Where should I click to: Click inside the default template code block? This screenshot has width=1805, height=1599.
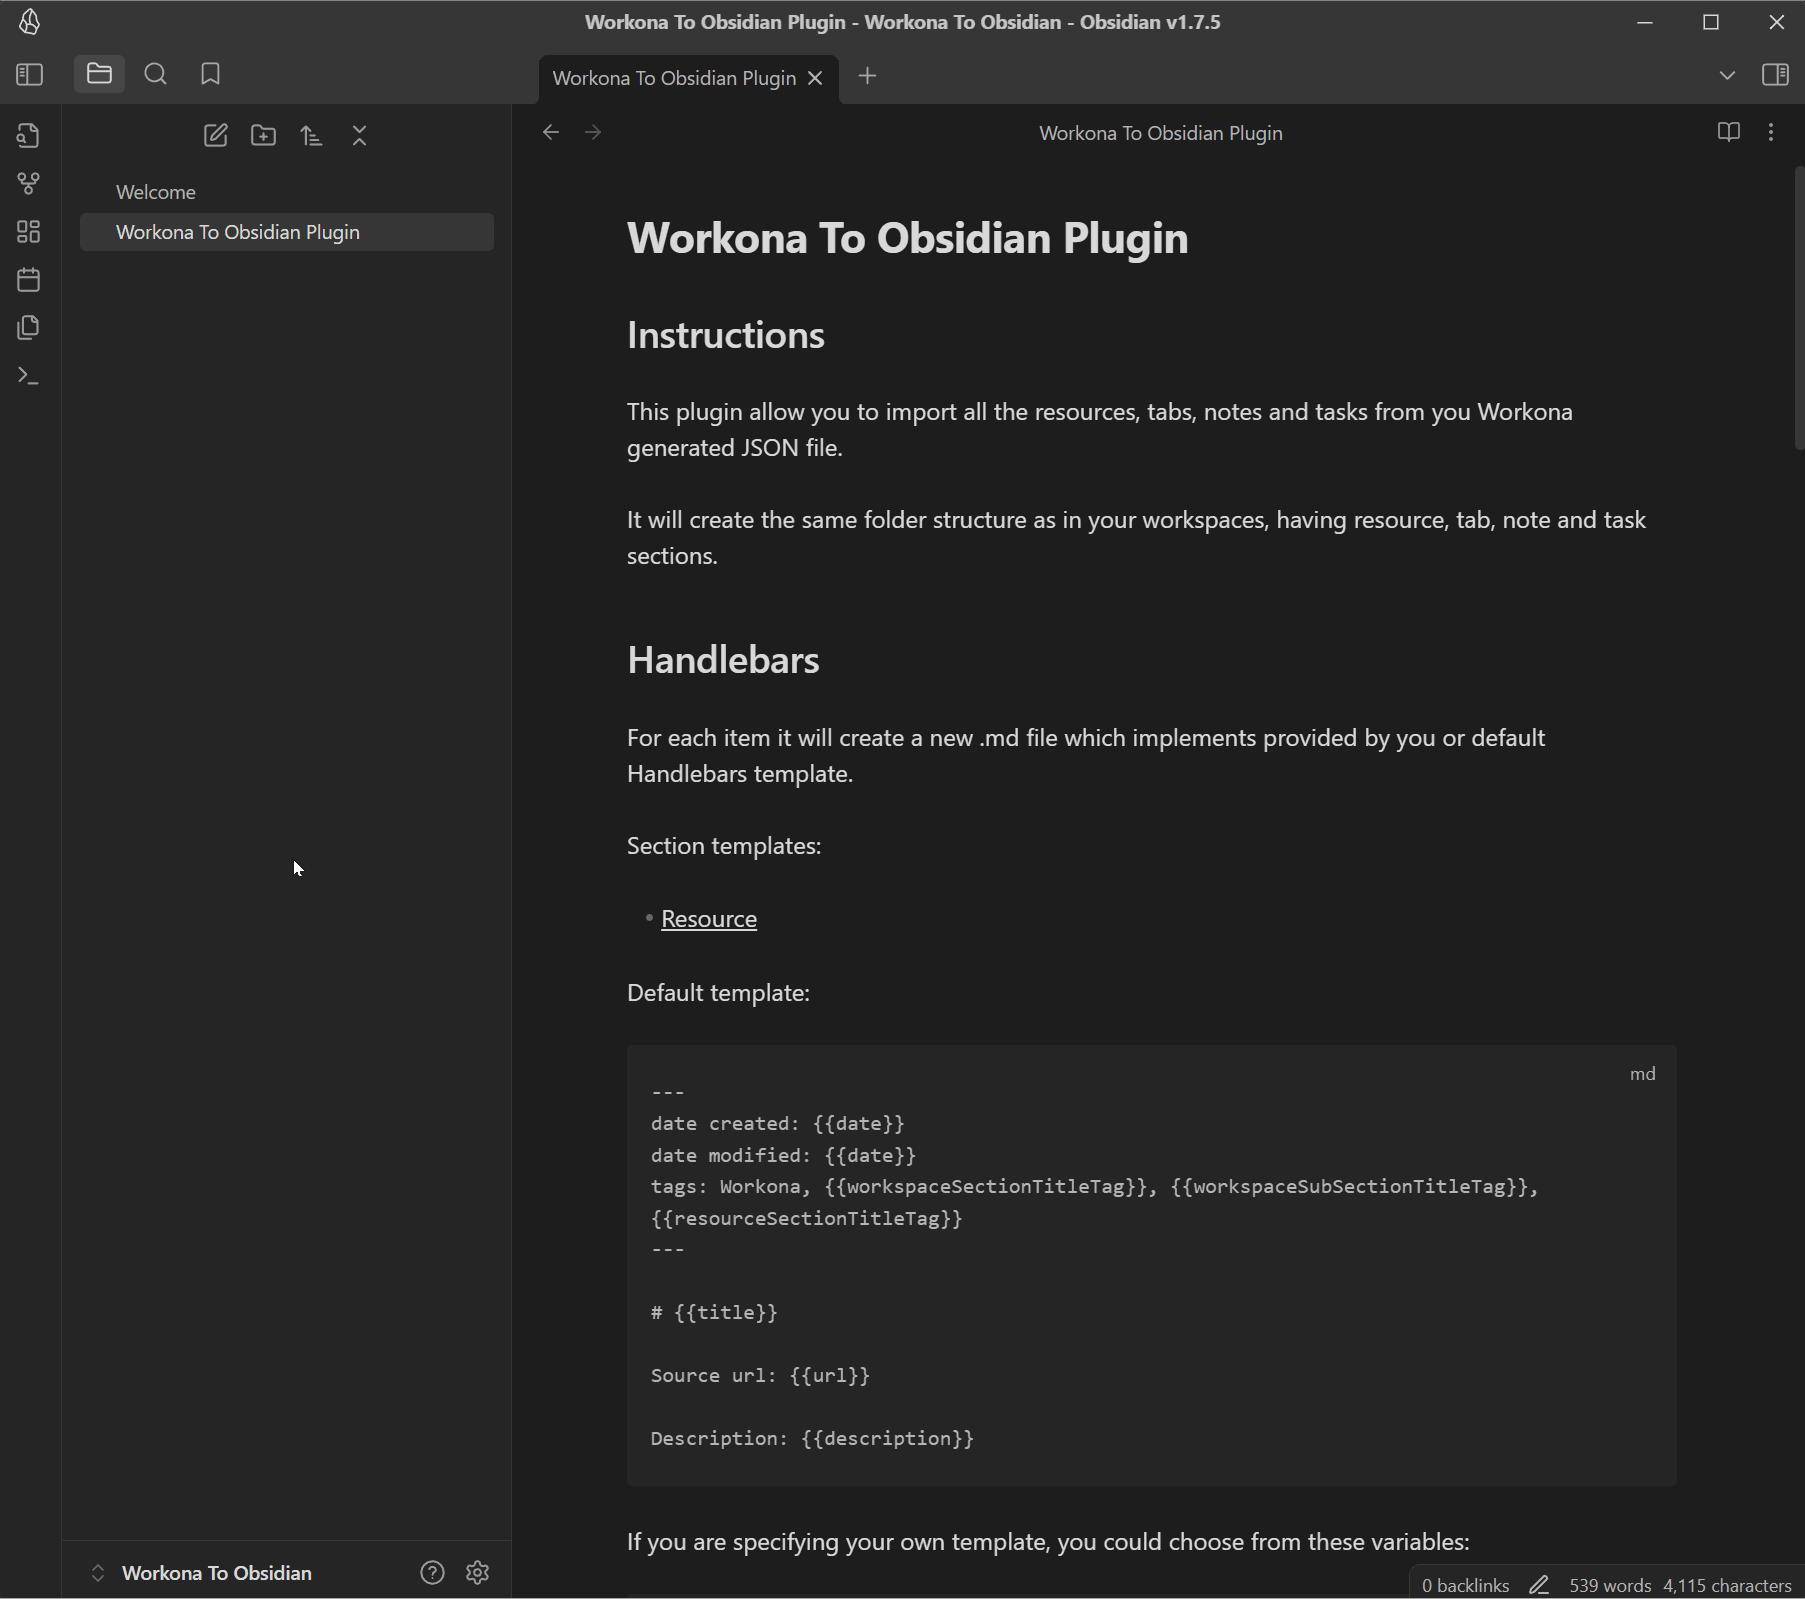click(1151, 1266)
